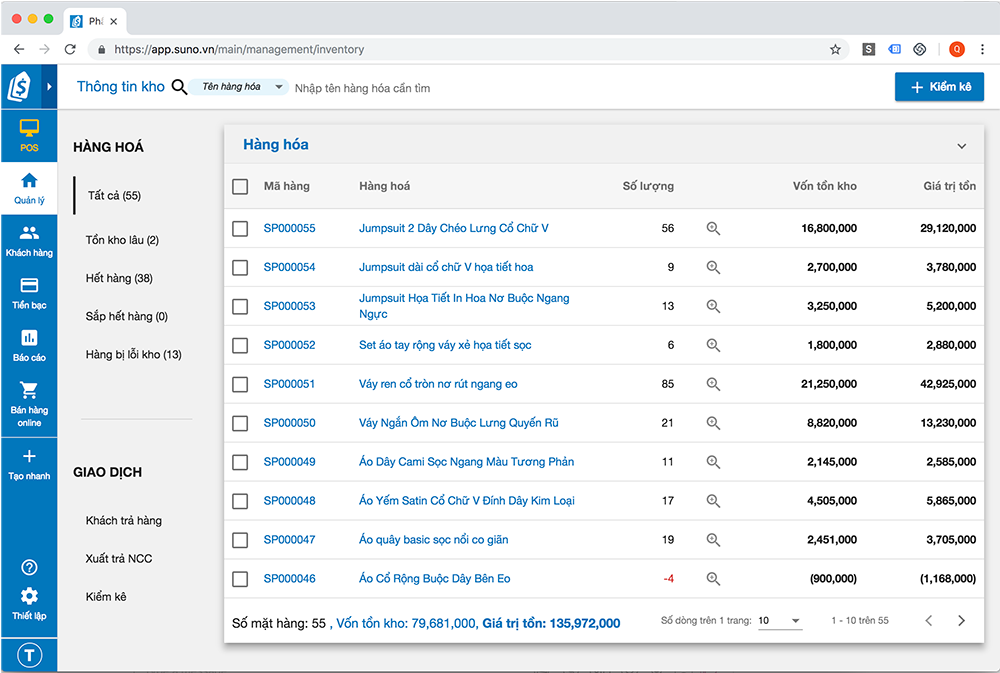Collapse the Hàng hóa panel chevron
The image size is (1000, 673).
click(961, 146)
